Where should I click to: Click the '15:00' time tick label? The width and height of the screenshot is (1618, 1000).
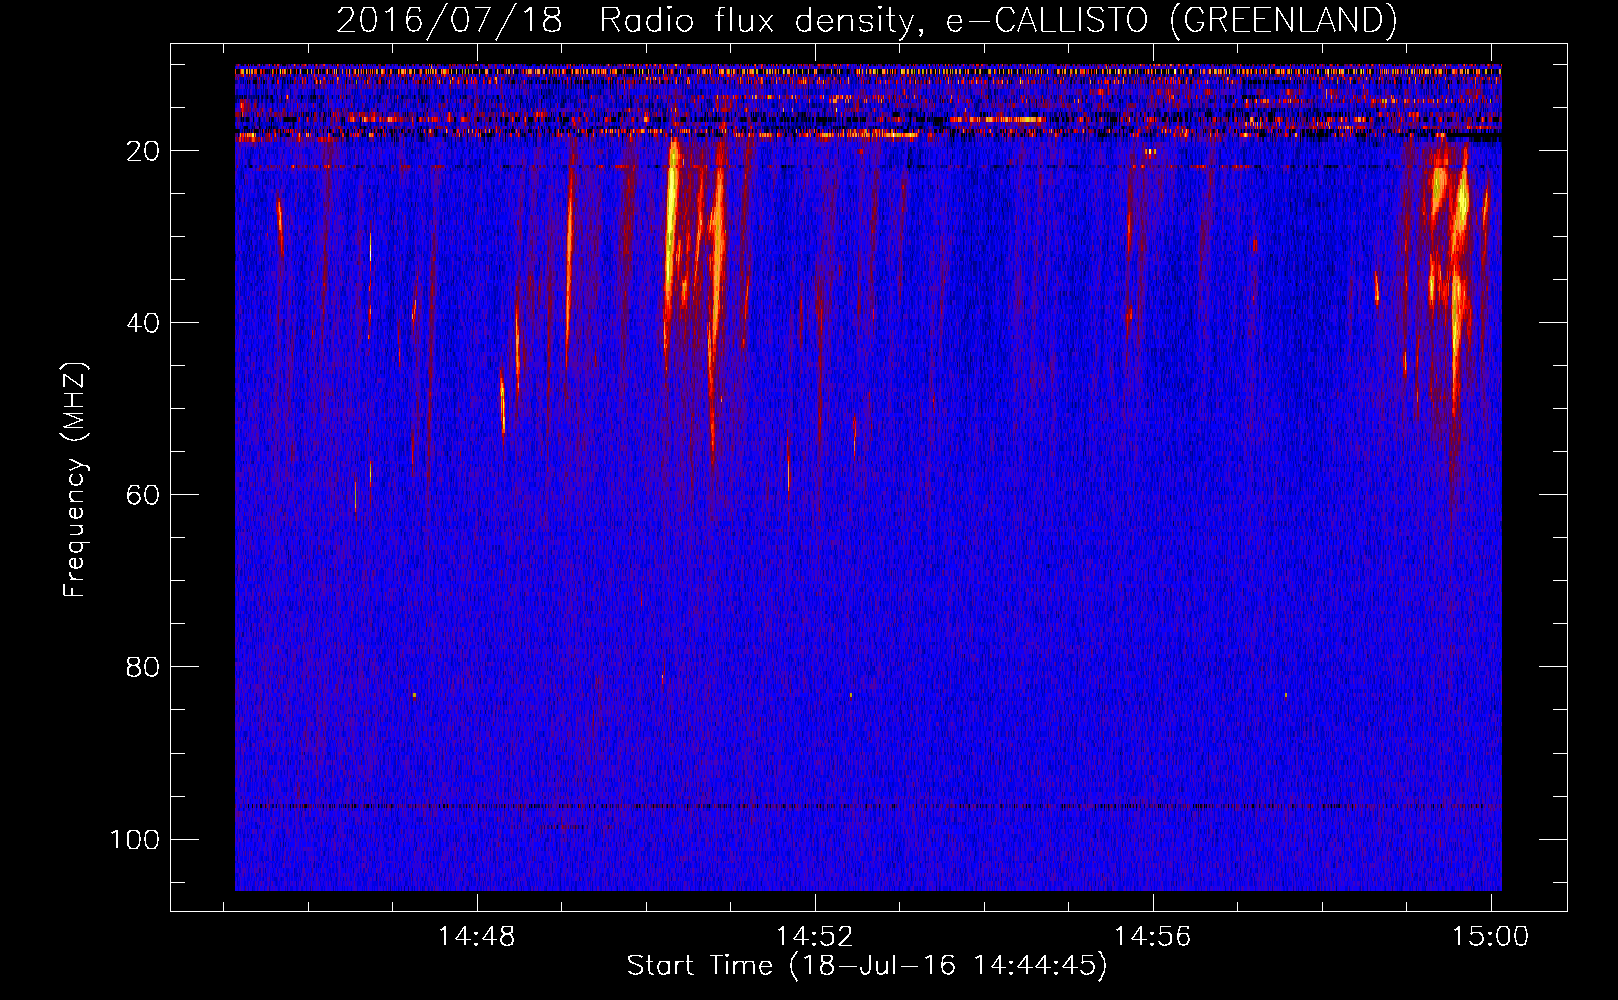(1491, 937)
